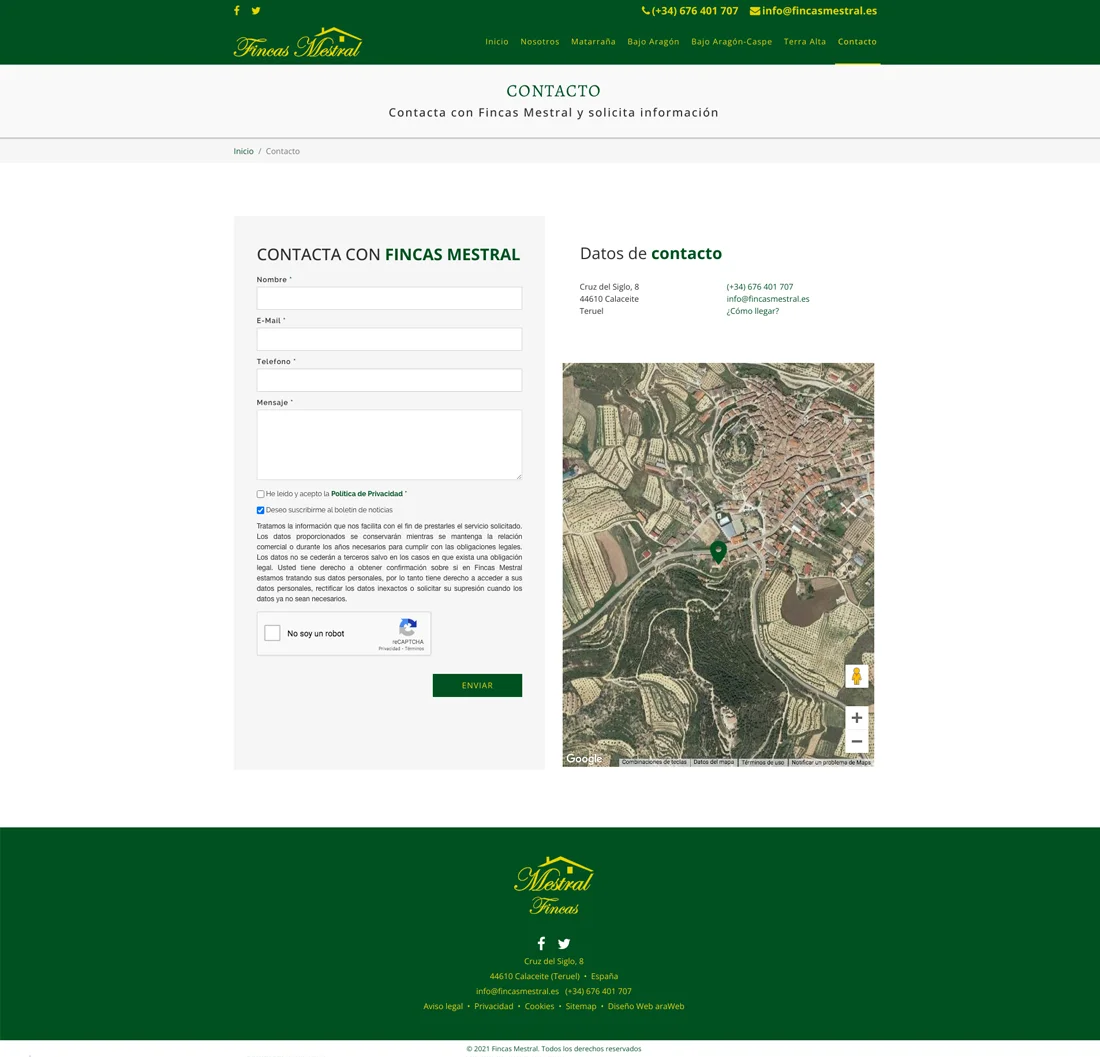Screen dimensions: 1100x1057
Task: Select Contacto navigation item
Action: click(857, 41)
